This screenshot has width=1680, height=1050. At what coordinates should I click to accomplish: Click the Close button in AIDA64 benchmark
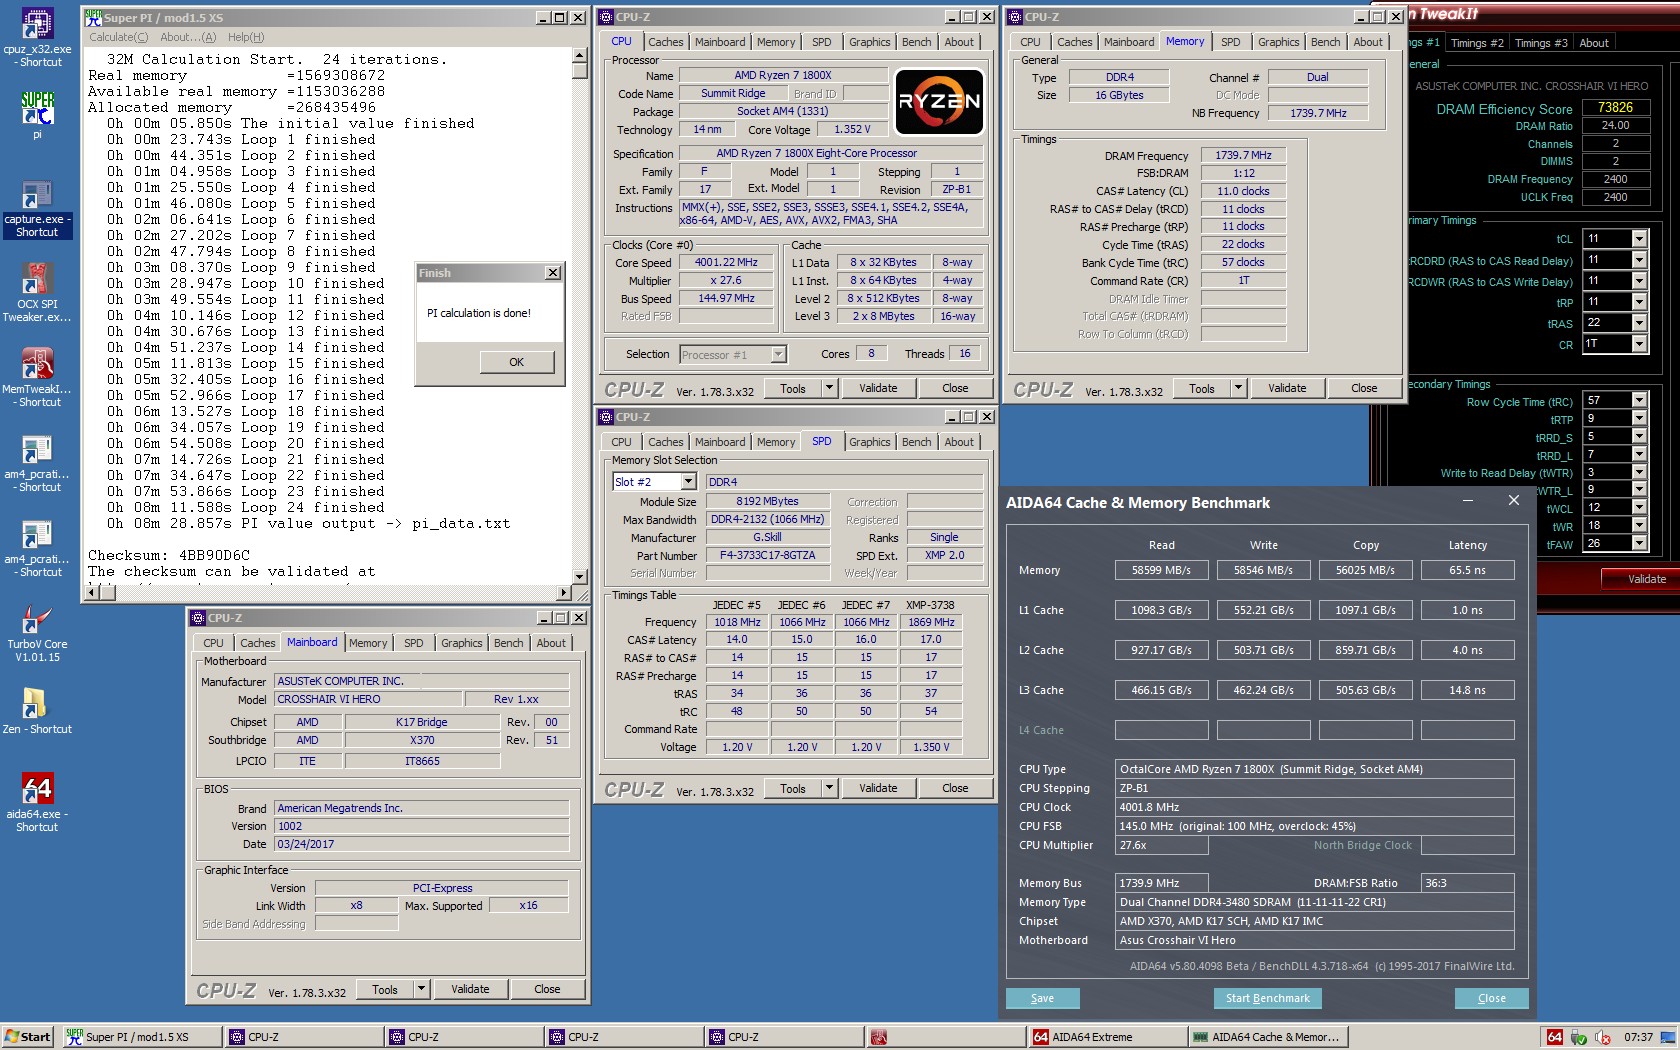[x=1491, y=998]
